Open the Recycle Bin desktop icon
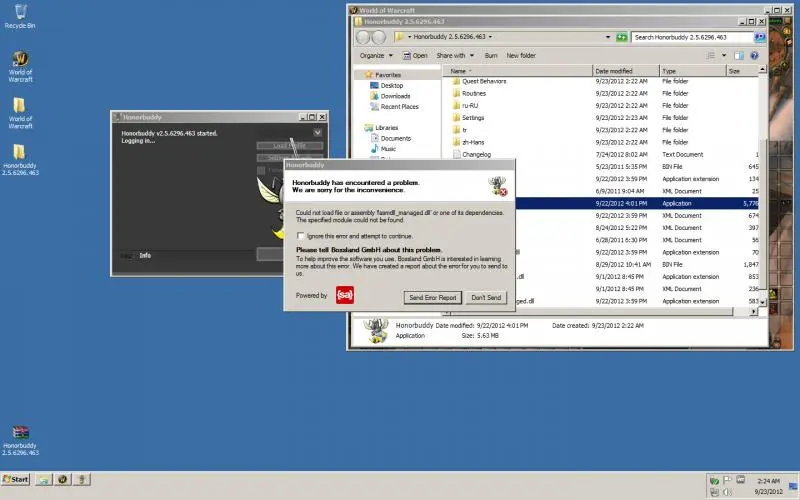800x500 pixels. click(x=20, y=16)
